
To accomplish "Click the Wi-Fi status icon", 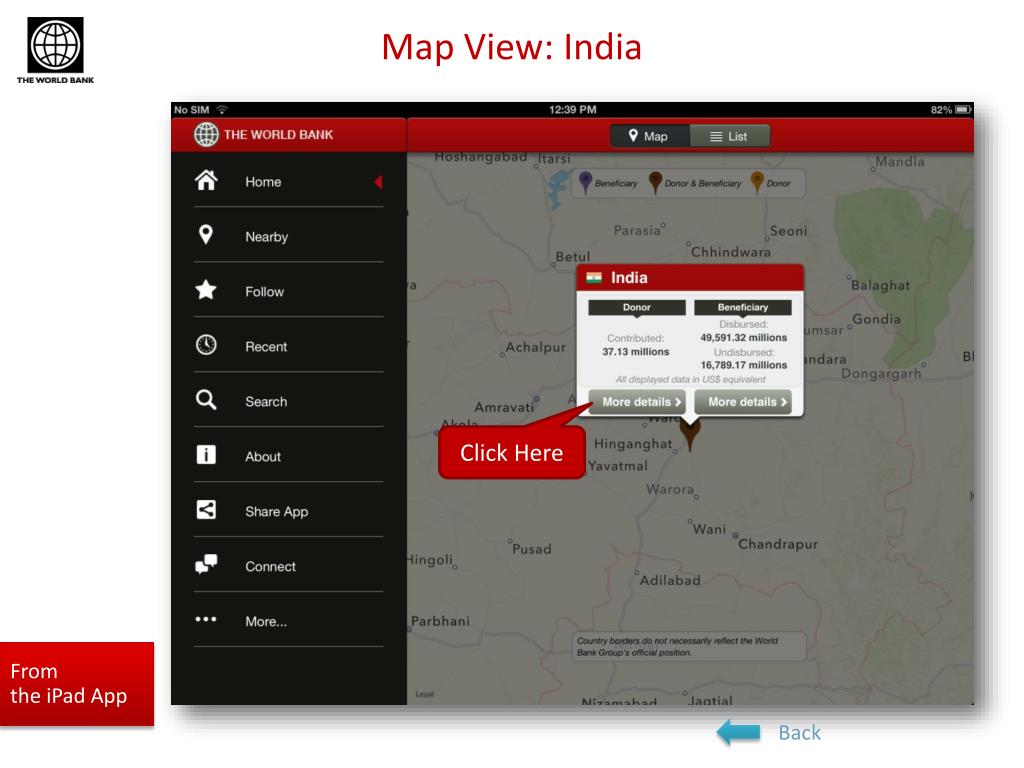I will tap(222, 110).
